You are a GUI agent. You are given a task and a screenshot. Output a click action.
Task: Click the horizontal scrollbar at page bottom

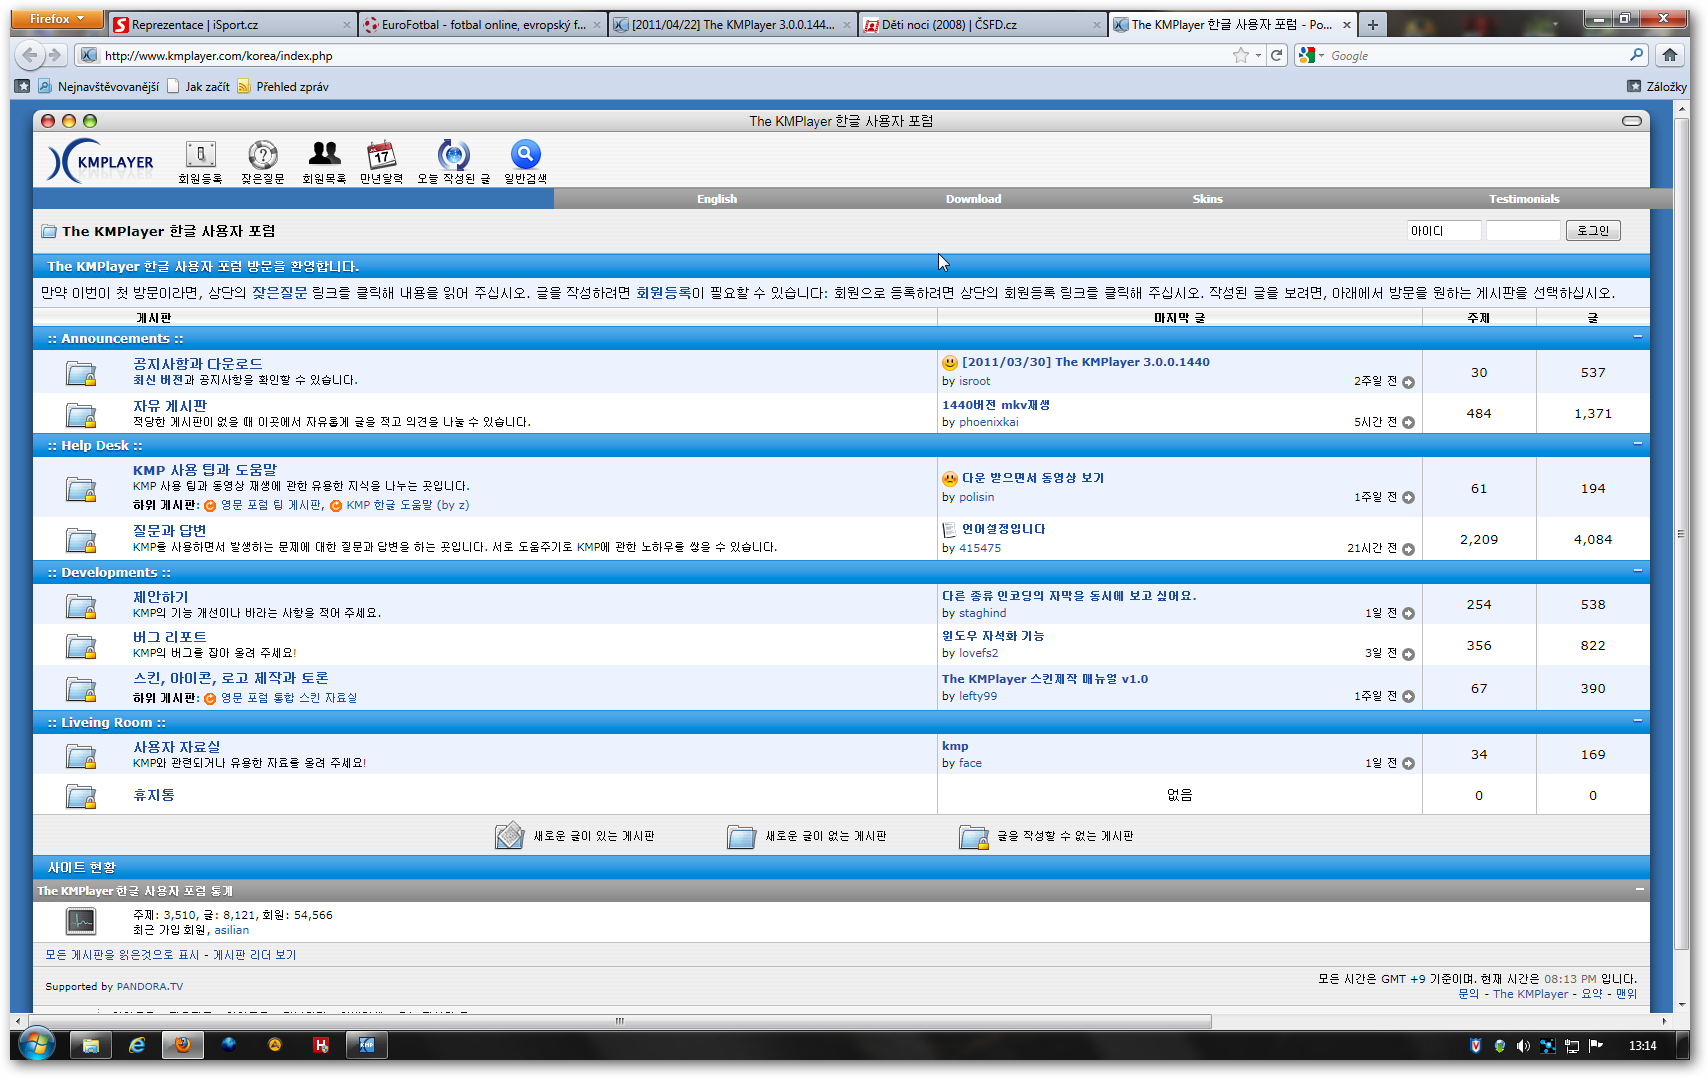click(x=619, y=1021)
